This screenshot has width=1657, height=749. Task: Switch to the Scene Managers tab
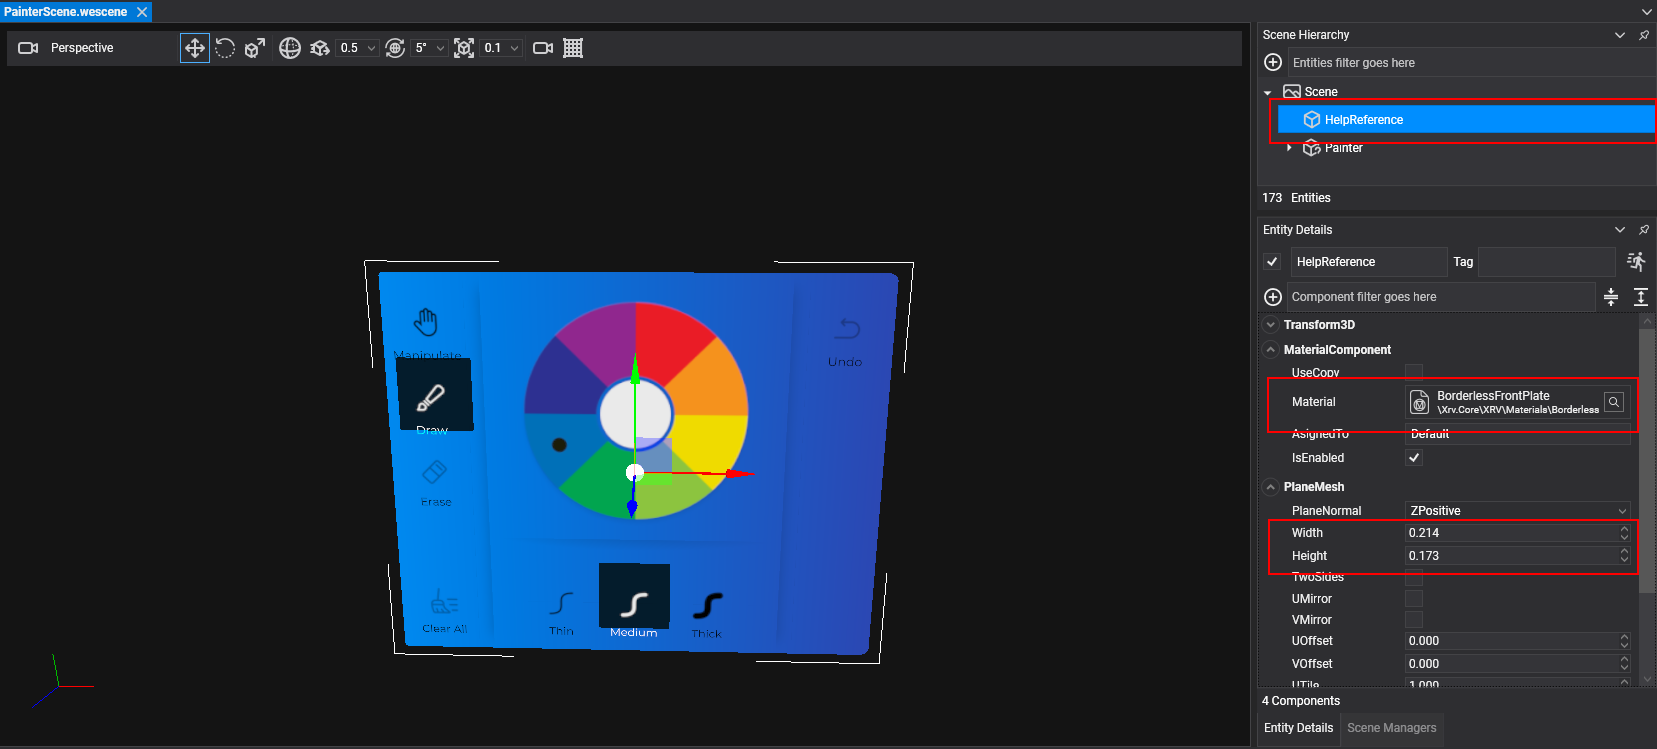1391,728
